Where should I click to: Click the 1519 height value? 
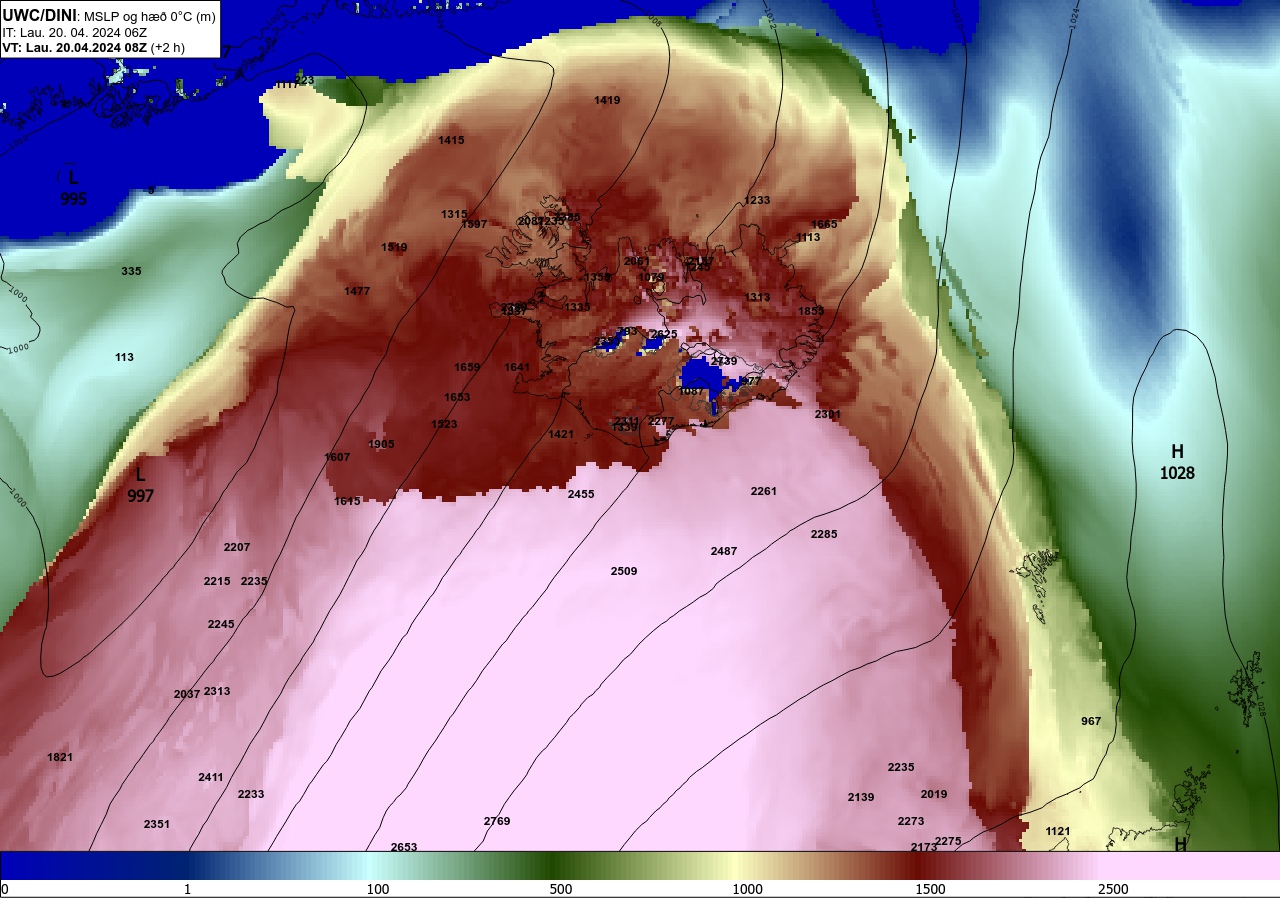(394, 247)
